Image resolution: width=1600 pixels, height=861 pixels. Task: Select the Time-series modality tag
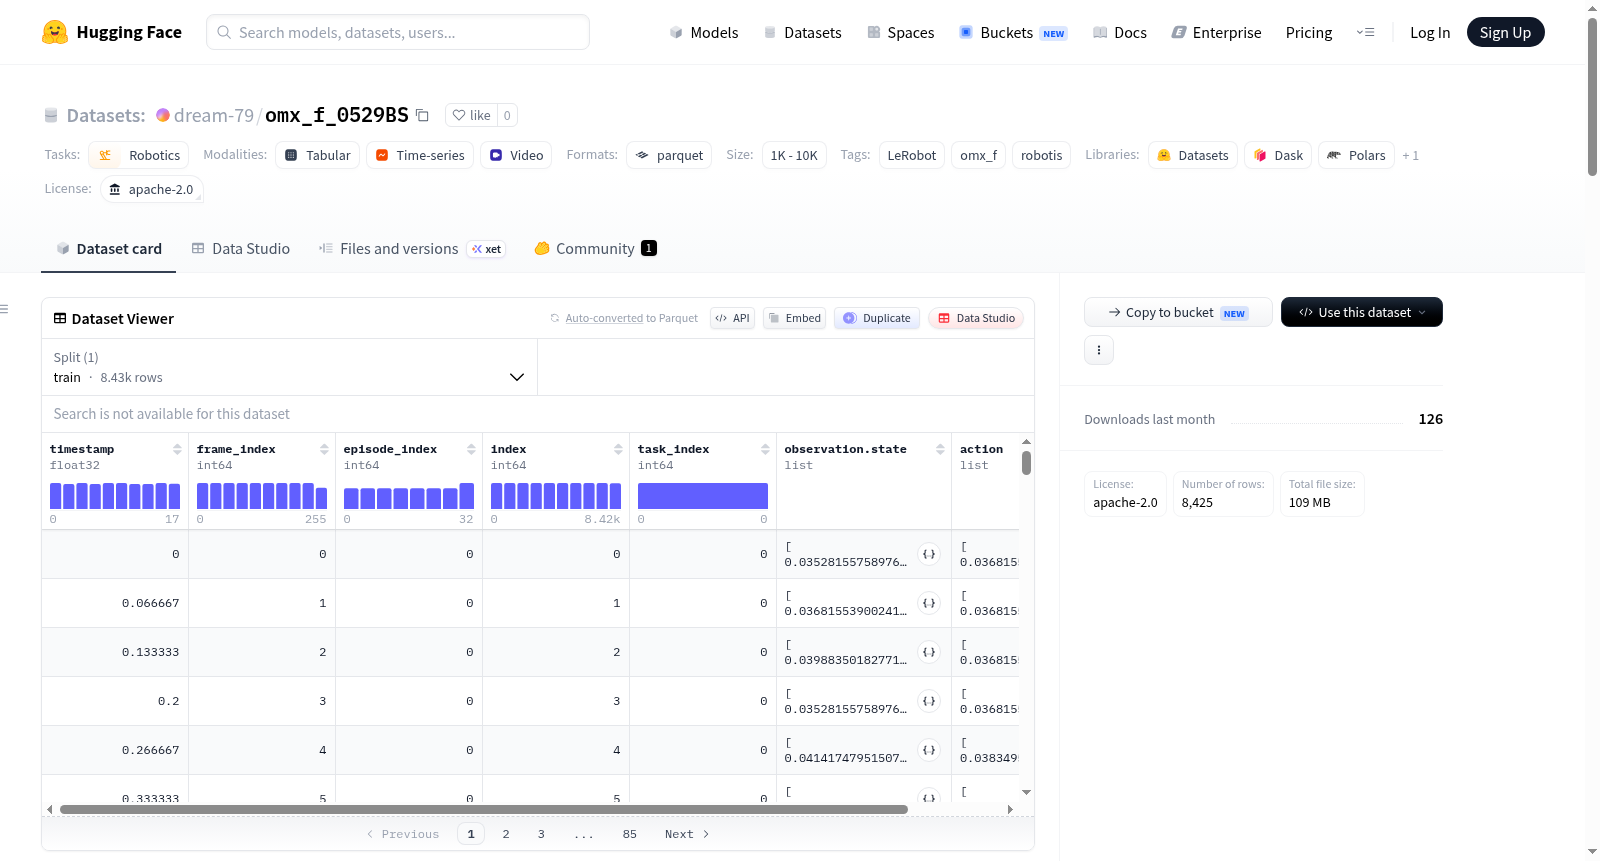coord(420,155)
